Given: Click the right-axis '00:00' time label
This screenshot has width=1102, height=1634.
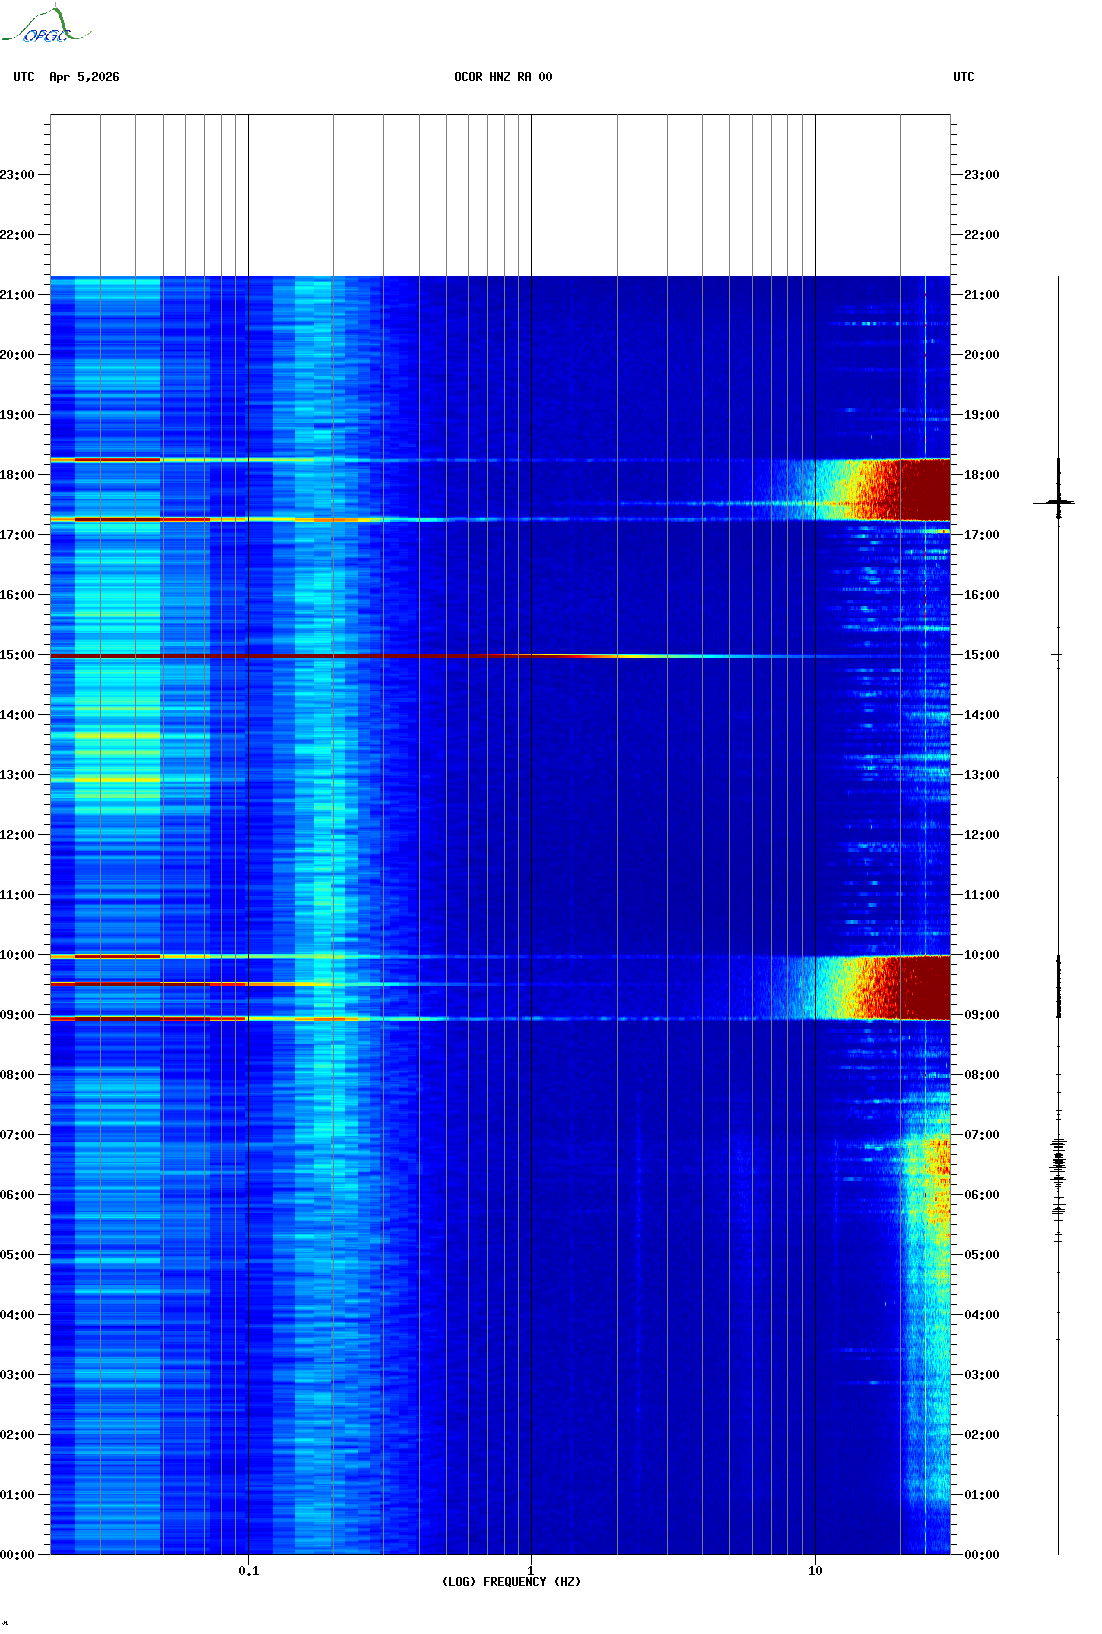Looking at the screenshot, I should pyautogui.click(x=981, y=1555).
